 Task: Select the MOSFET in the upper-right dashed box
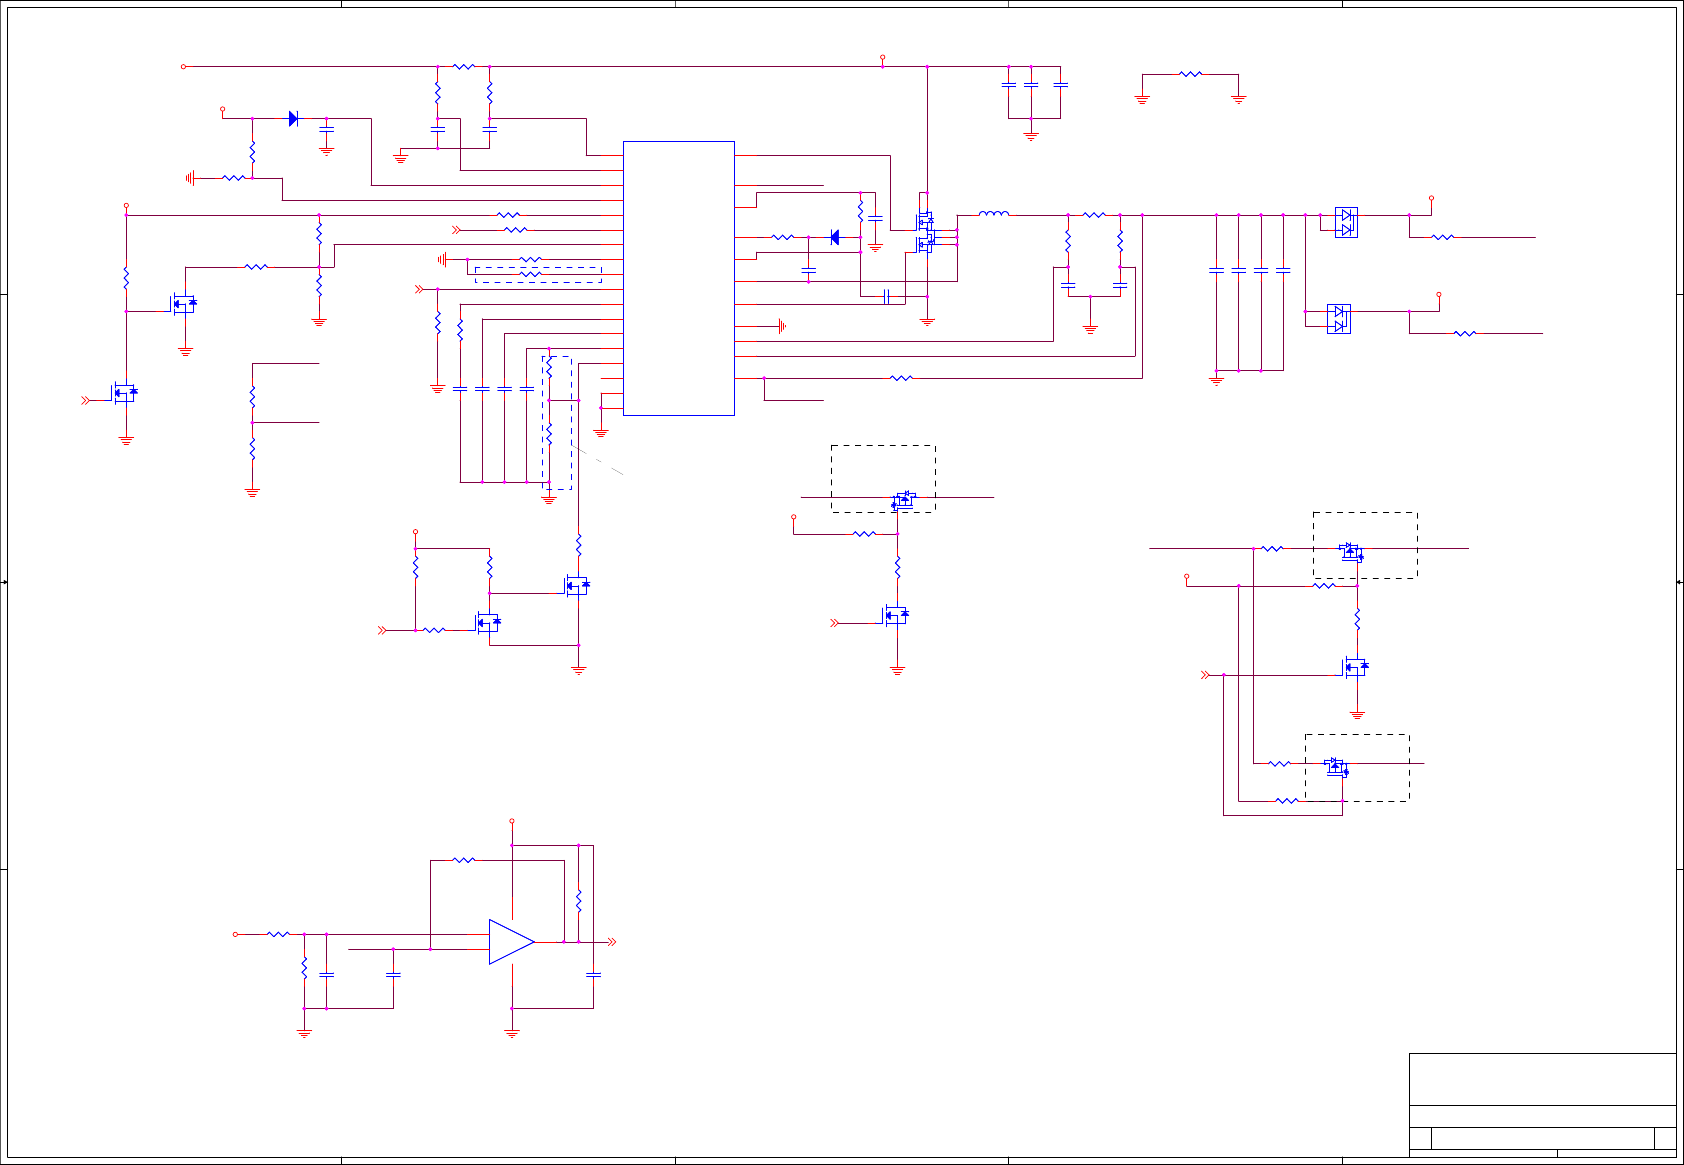tap(1351, 551)
